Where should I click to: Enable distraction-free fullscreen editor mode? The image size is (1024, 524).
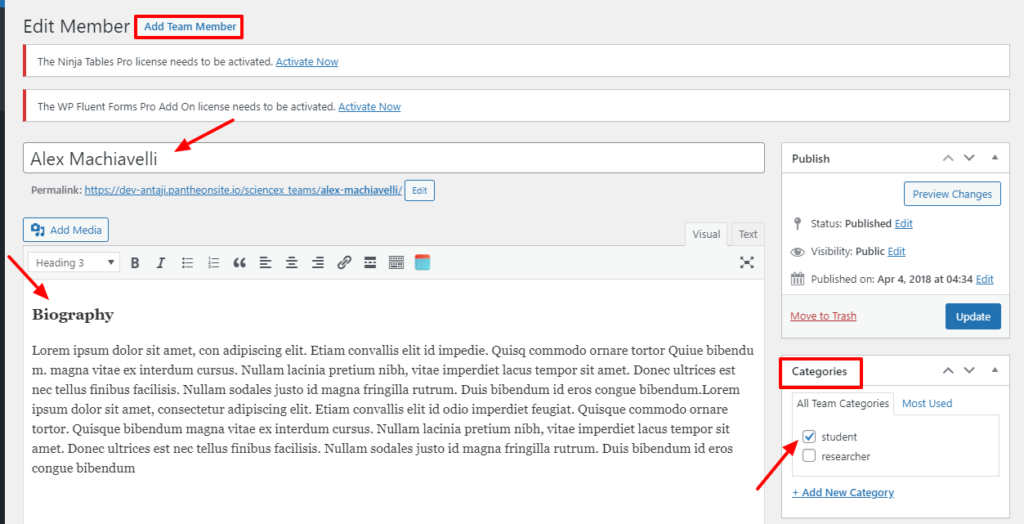click(x=746, y=263)
